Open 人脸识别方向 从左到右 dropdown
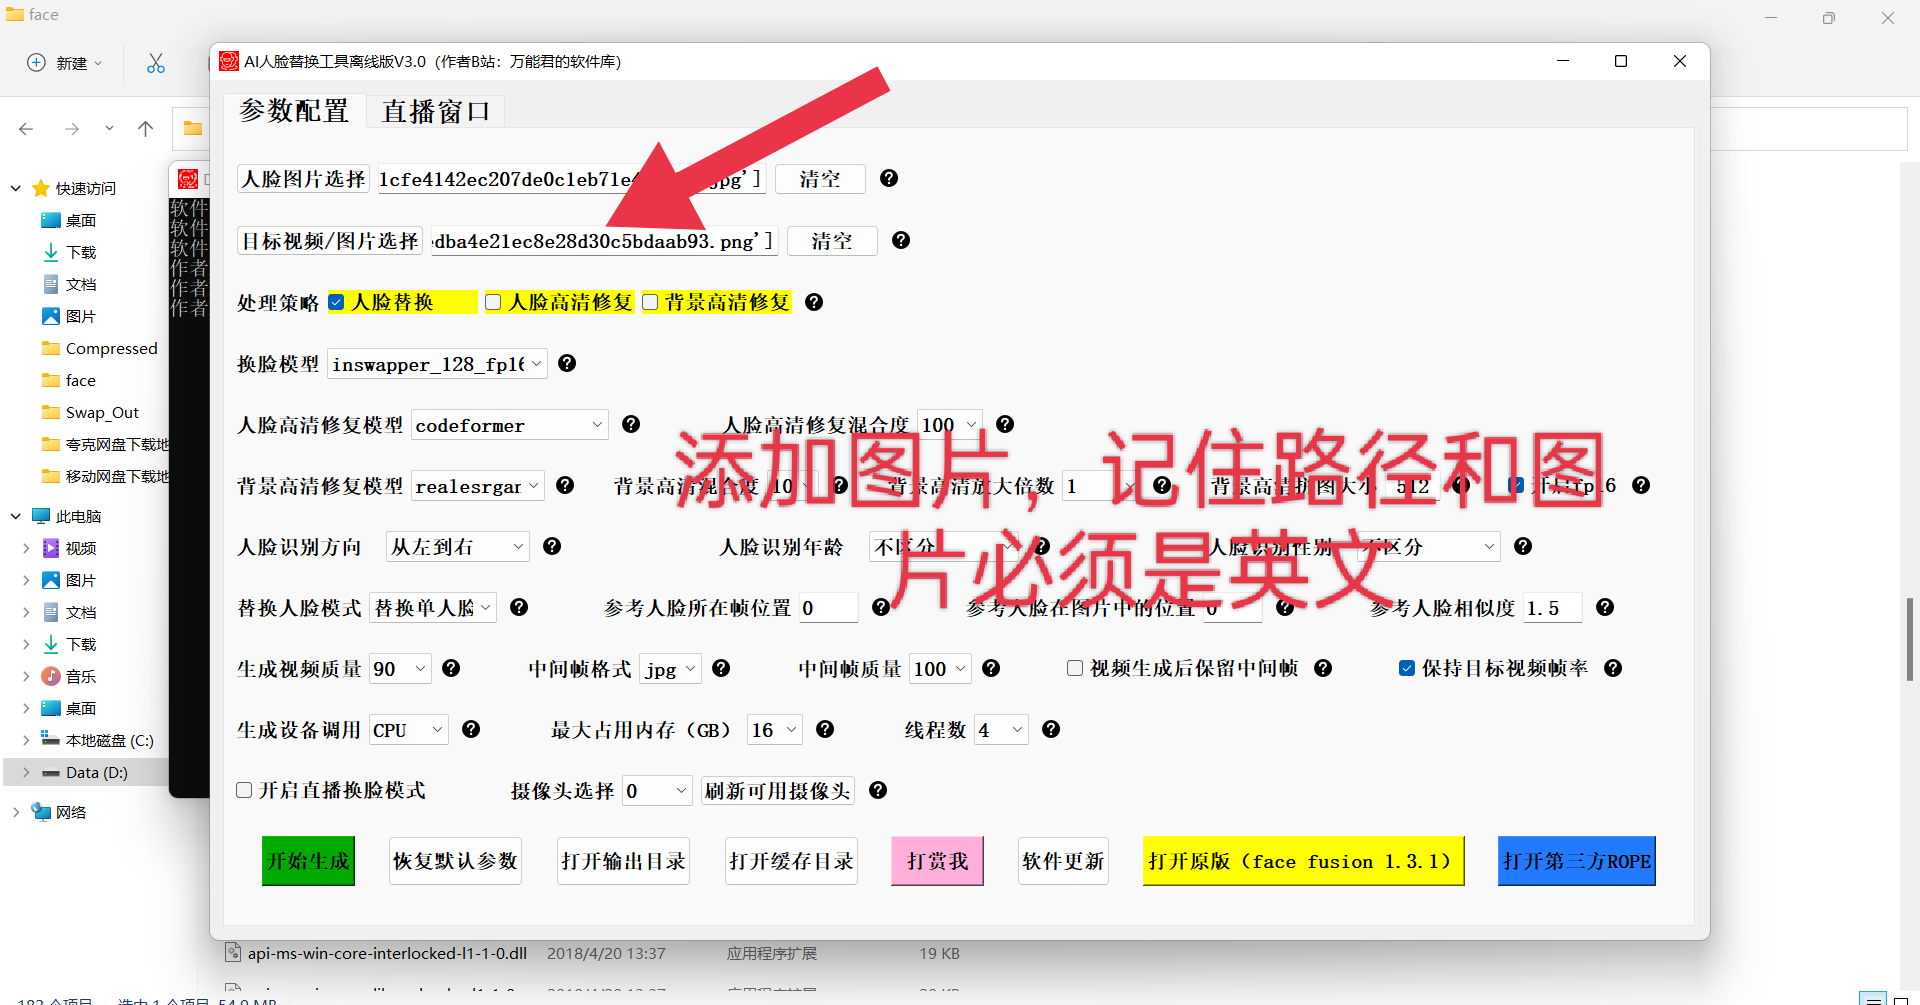Image resolution: width=1920 pixels, height=1005 pixels. pos(457,547)
